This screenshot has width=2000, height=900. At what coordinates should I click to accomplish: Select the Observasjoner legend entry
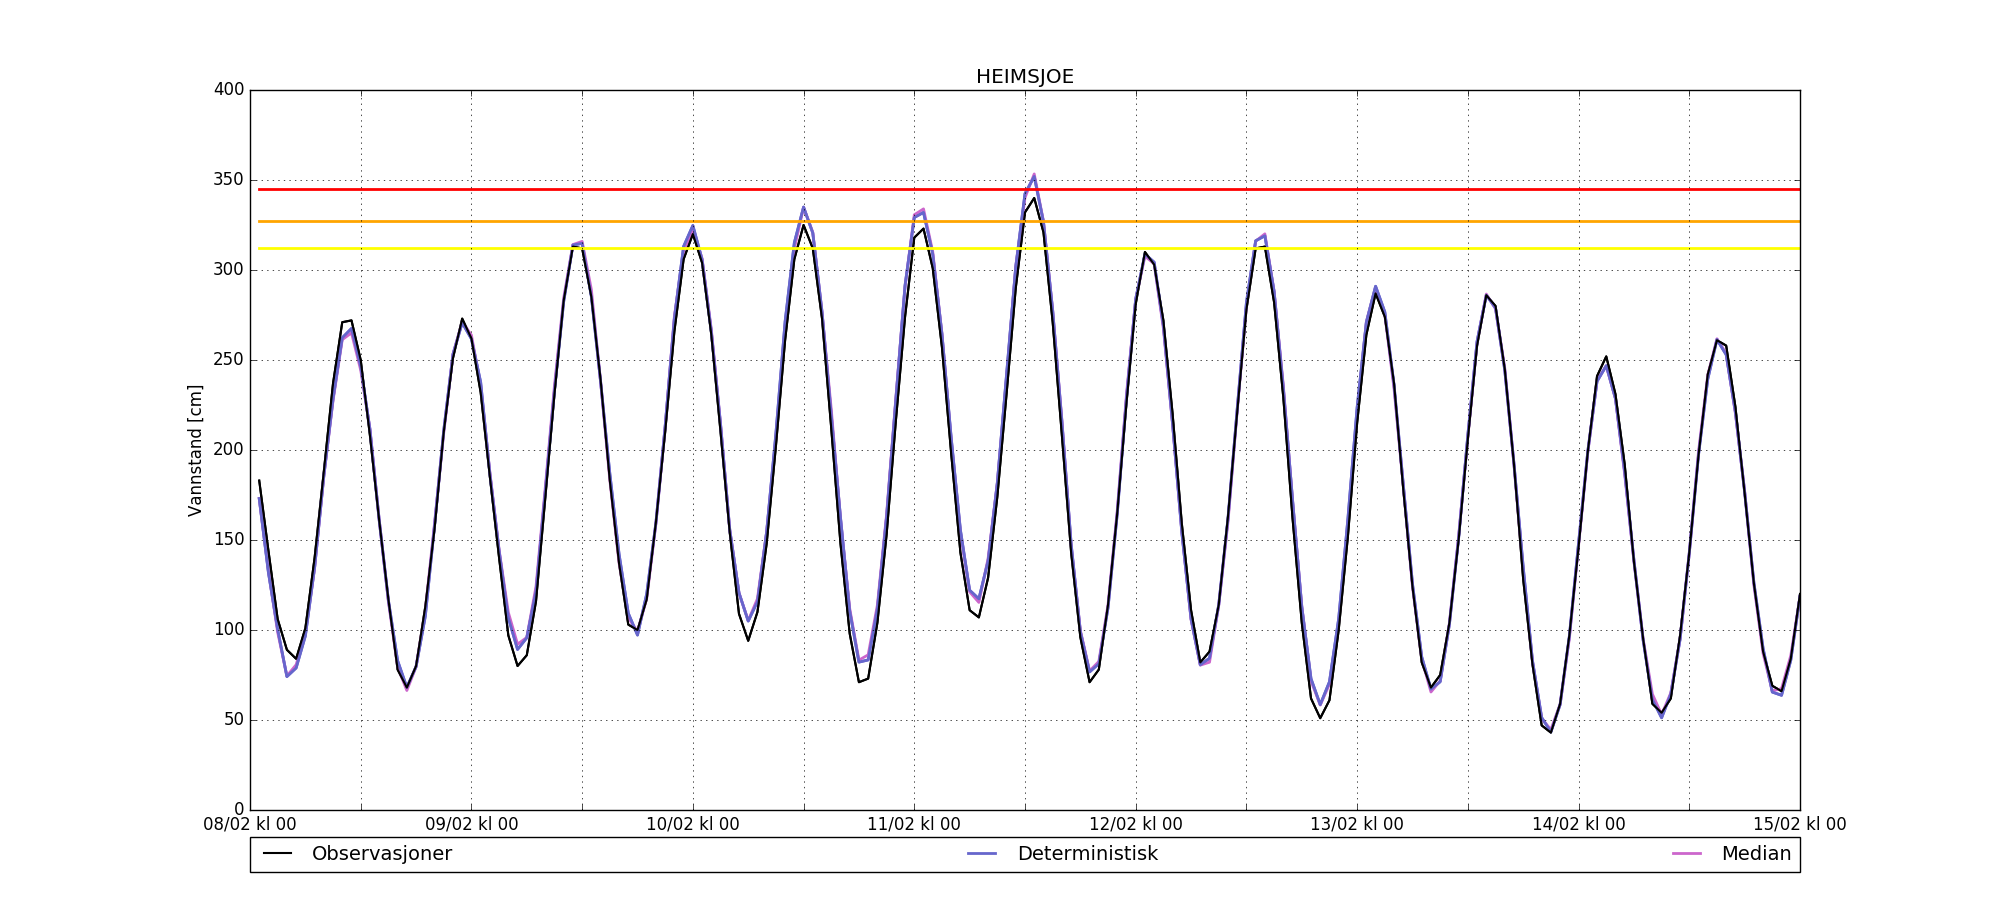tap(357, 854)
